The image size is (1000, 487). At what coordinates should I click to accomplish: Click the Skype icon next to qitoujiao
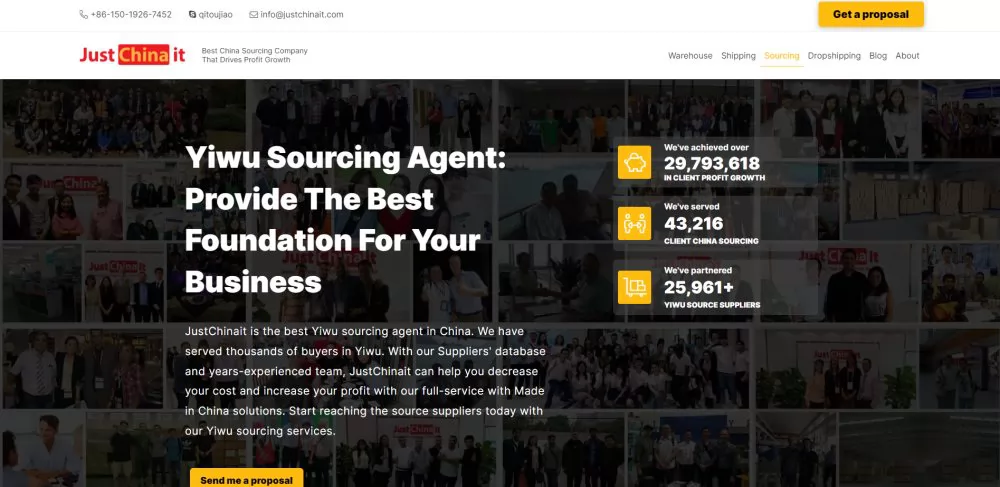pyautogui.click(x=193, y=14)
